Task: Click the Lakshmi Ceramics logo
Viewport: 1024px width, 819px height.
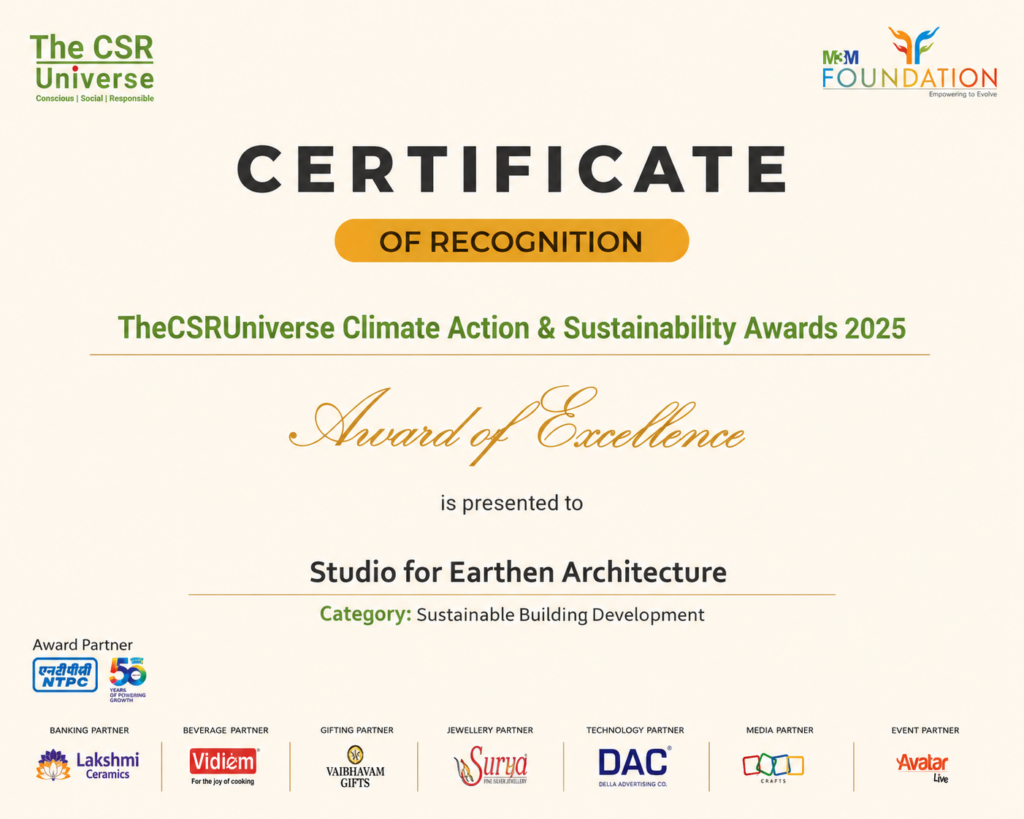Action: (88, 765)
